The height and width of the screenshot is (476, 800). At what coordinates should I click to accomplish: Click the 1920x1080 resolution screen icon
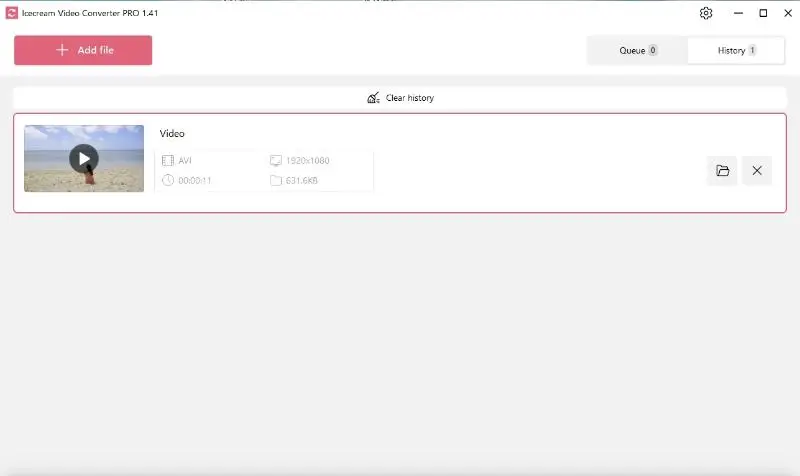click(276, 161)
